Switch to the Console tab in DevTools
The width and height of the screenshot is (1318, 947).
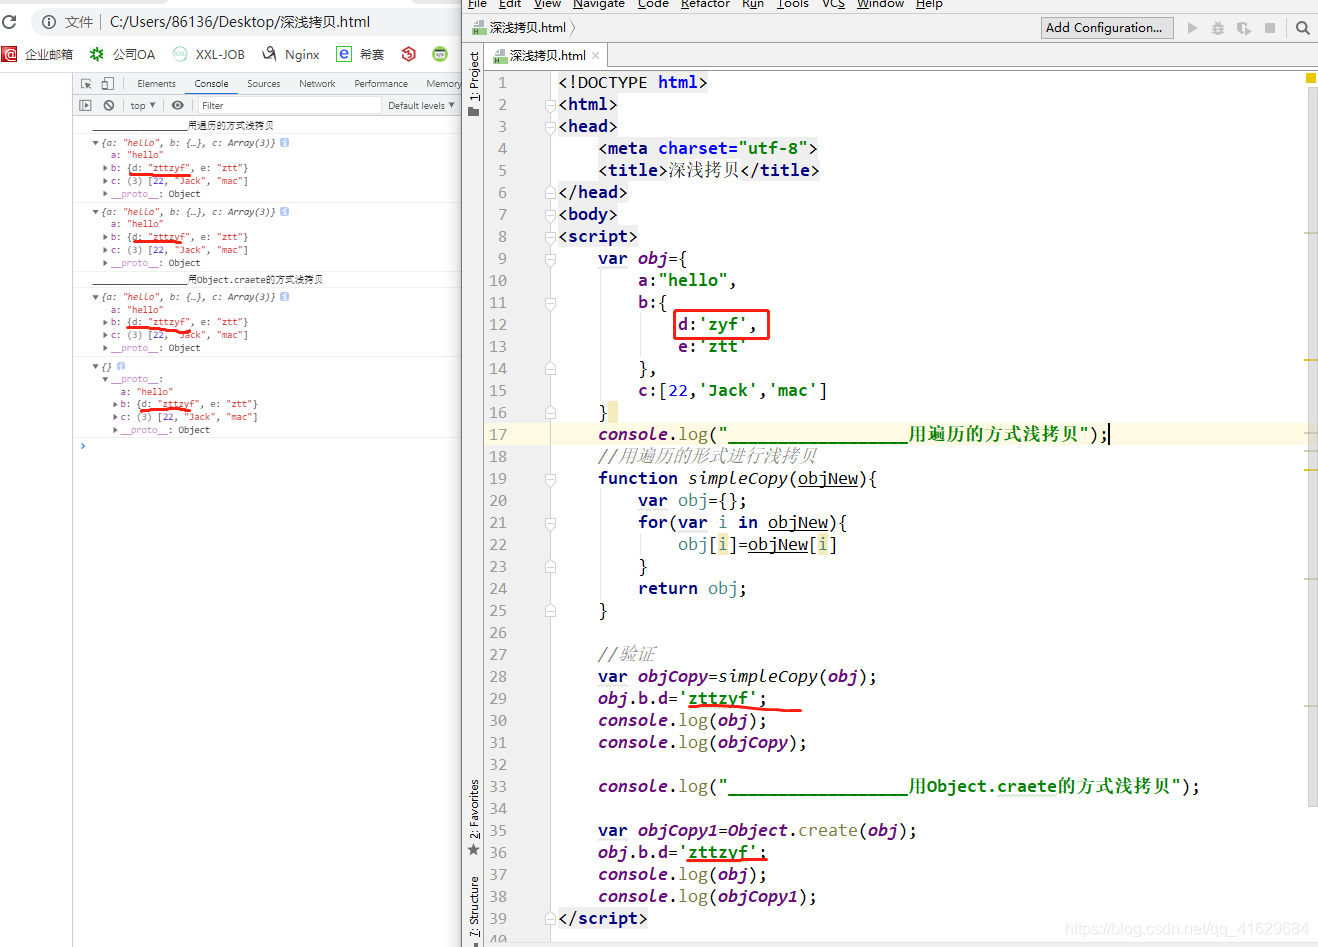(x=211, y=84)
